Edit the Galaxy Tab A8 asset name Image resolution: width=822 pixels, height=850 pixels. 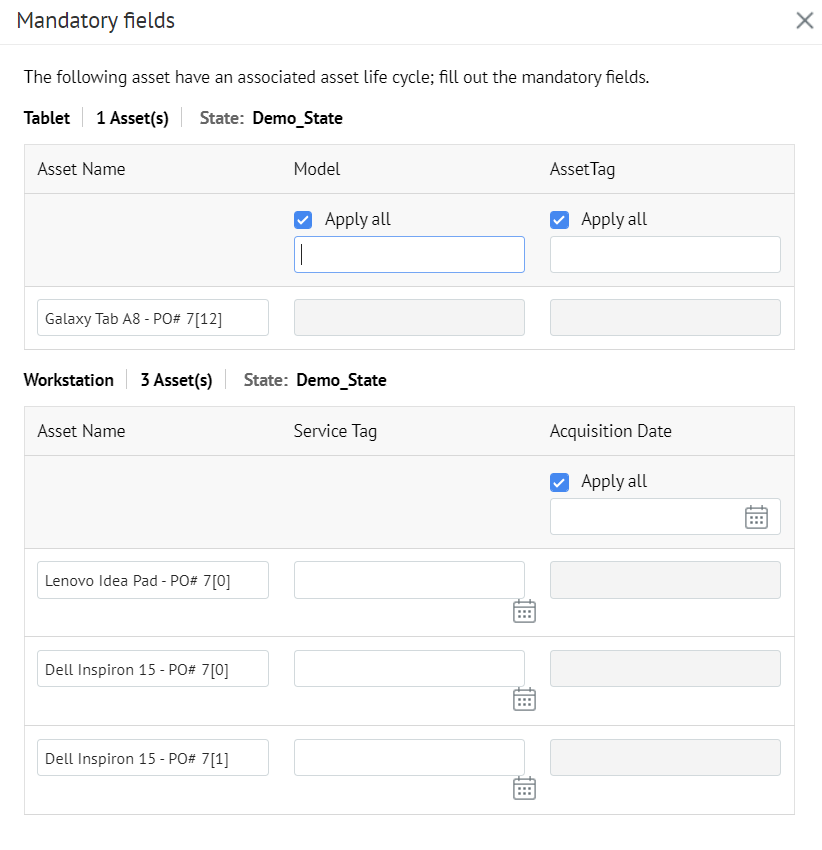tap(153, 318)
